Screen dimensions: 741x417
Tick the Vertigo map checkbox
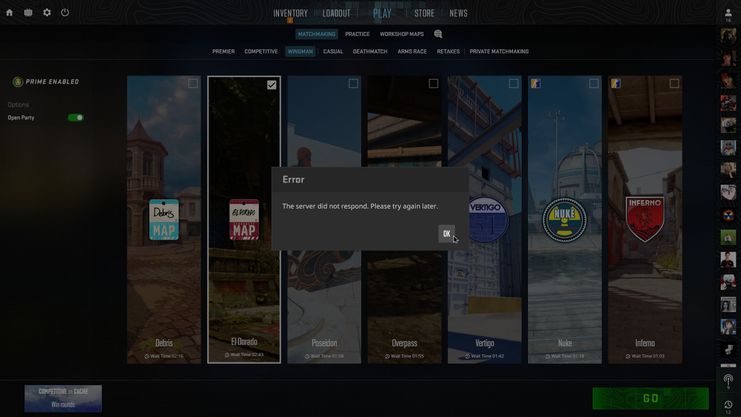tap(514, 84)
